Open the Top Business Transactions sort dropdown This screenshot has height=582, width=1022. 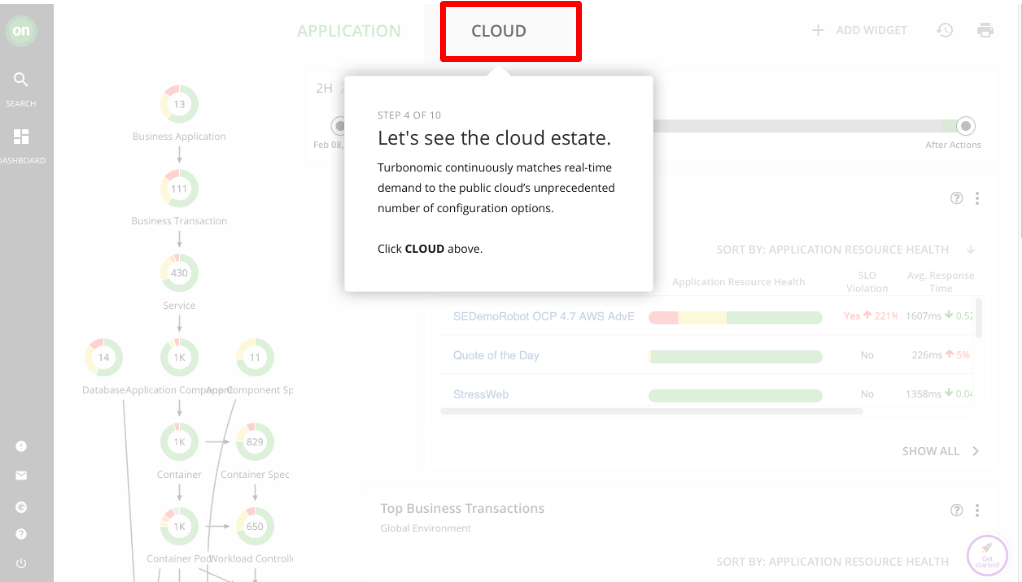(x=832, y=562)
